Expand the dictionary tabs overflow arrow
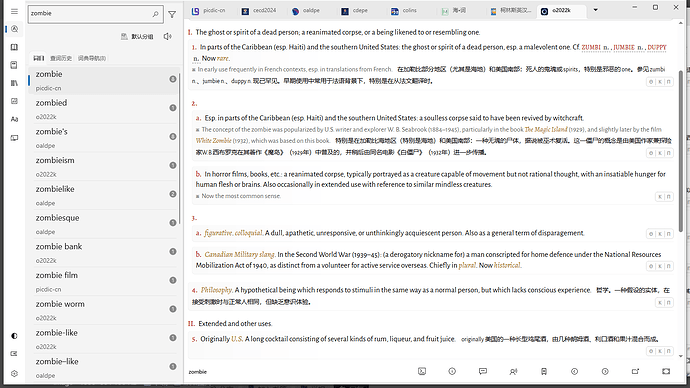The image size is (690, 388). tap(595, 10)
